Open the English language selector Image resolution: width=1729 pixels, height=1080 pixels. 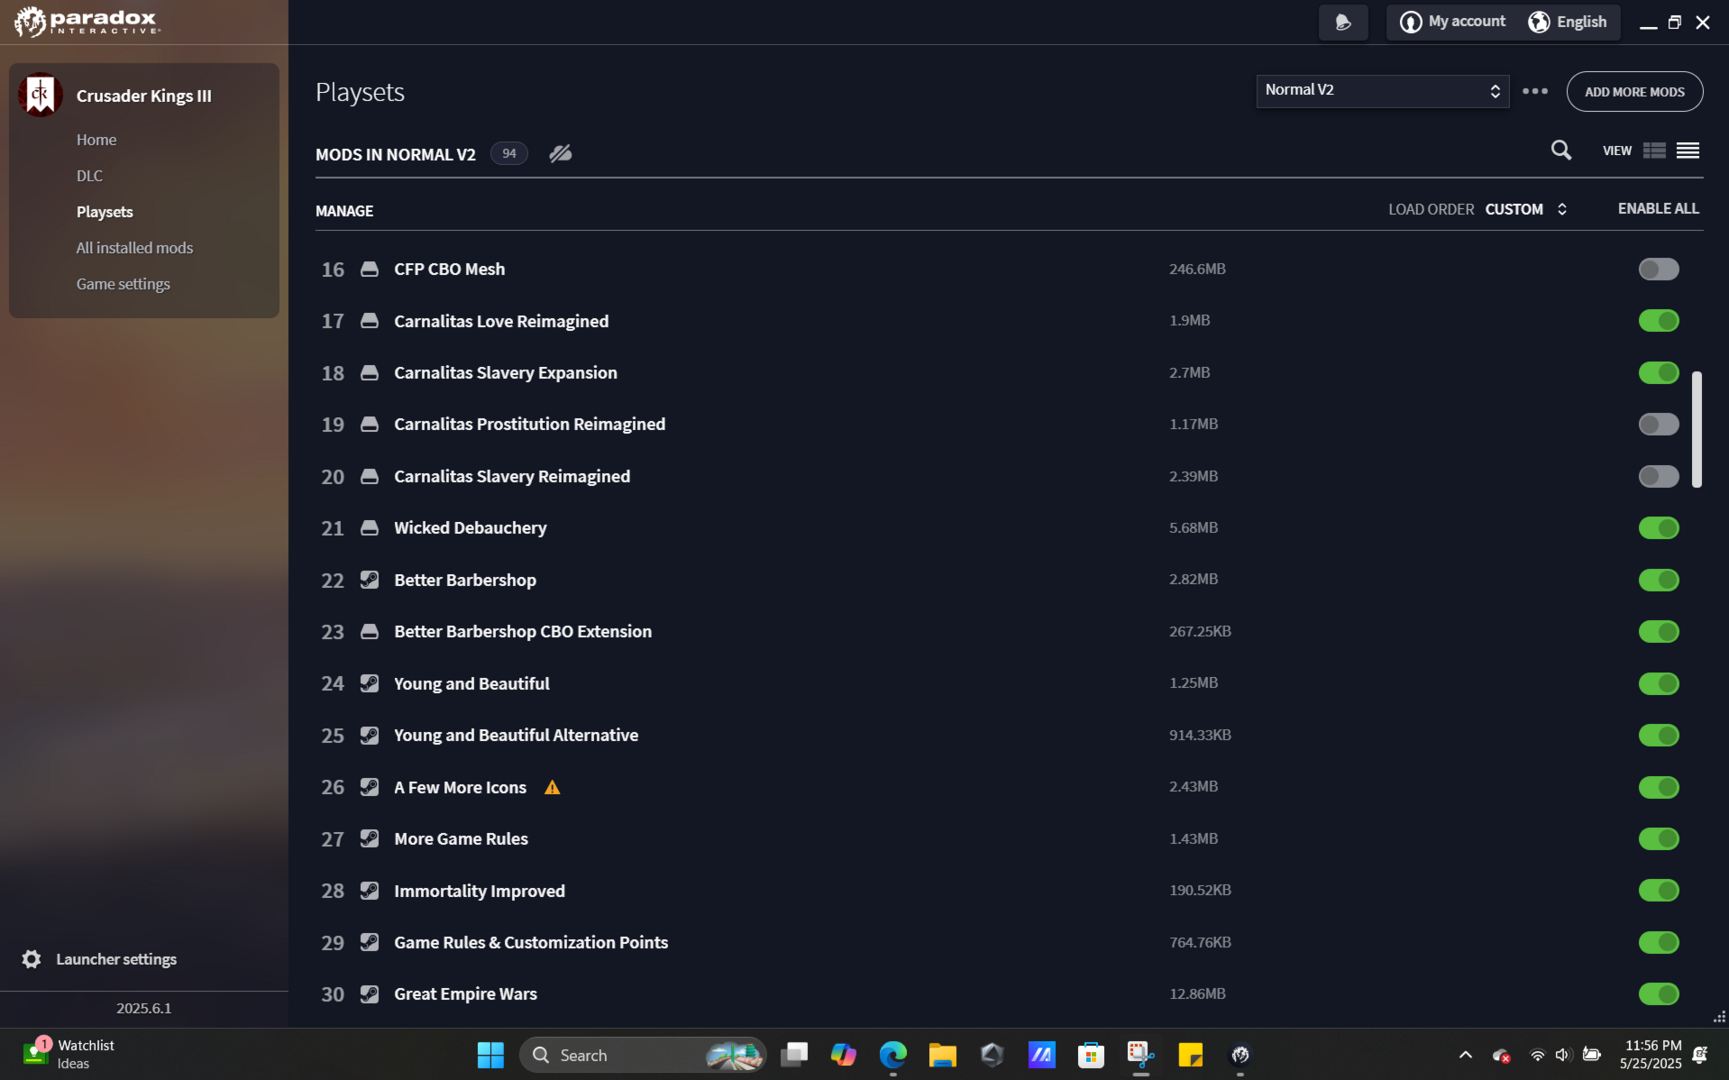tap(1567, 22)
